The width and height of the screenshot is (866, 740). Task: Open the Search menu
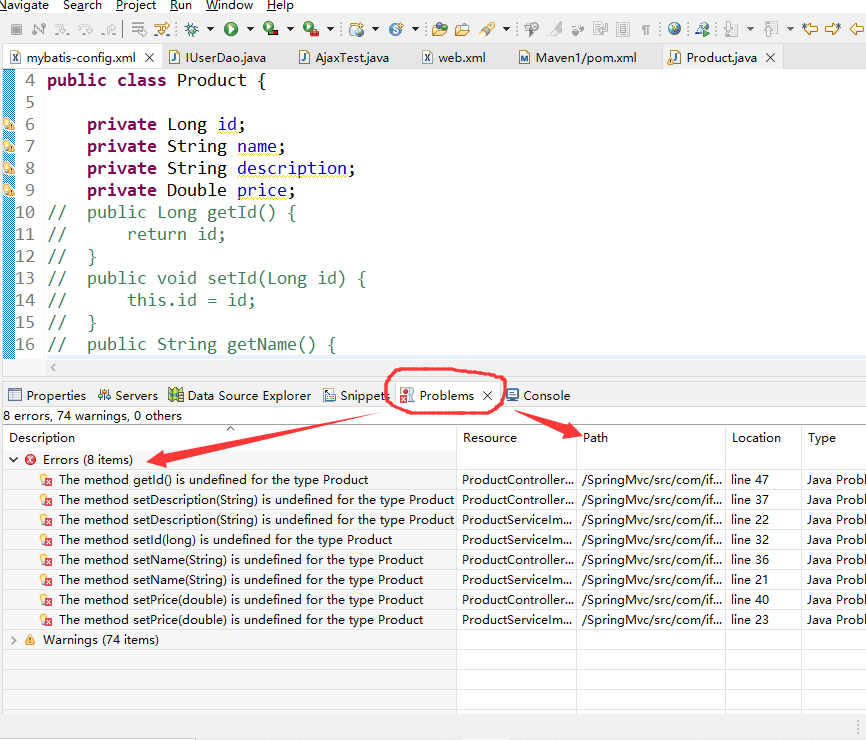point(82,6)
